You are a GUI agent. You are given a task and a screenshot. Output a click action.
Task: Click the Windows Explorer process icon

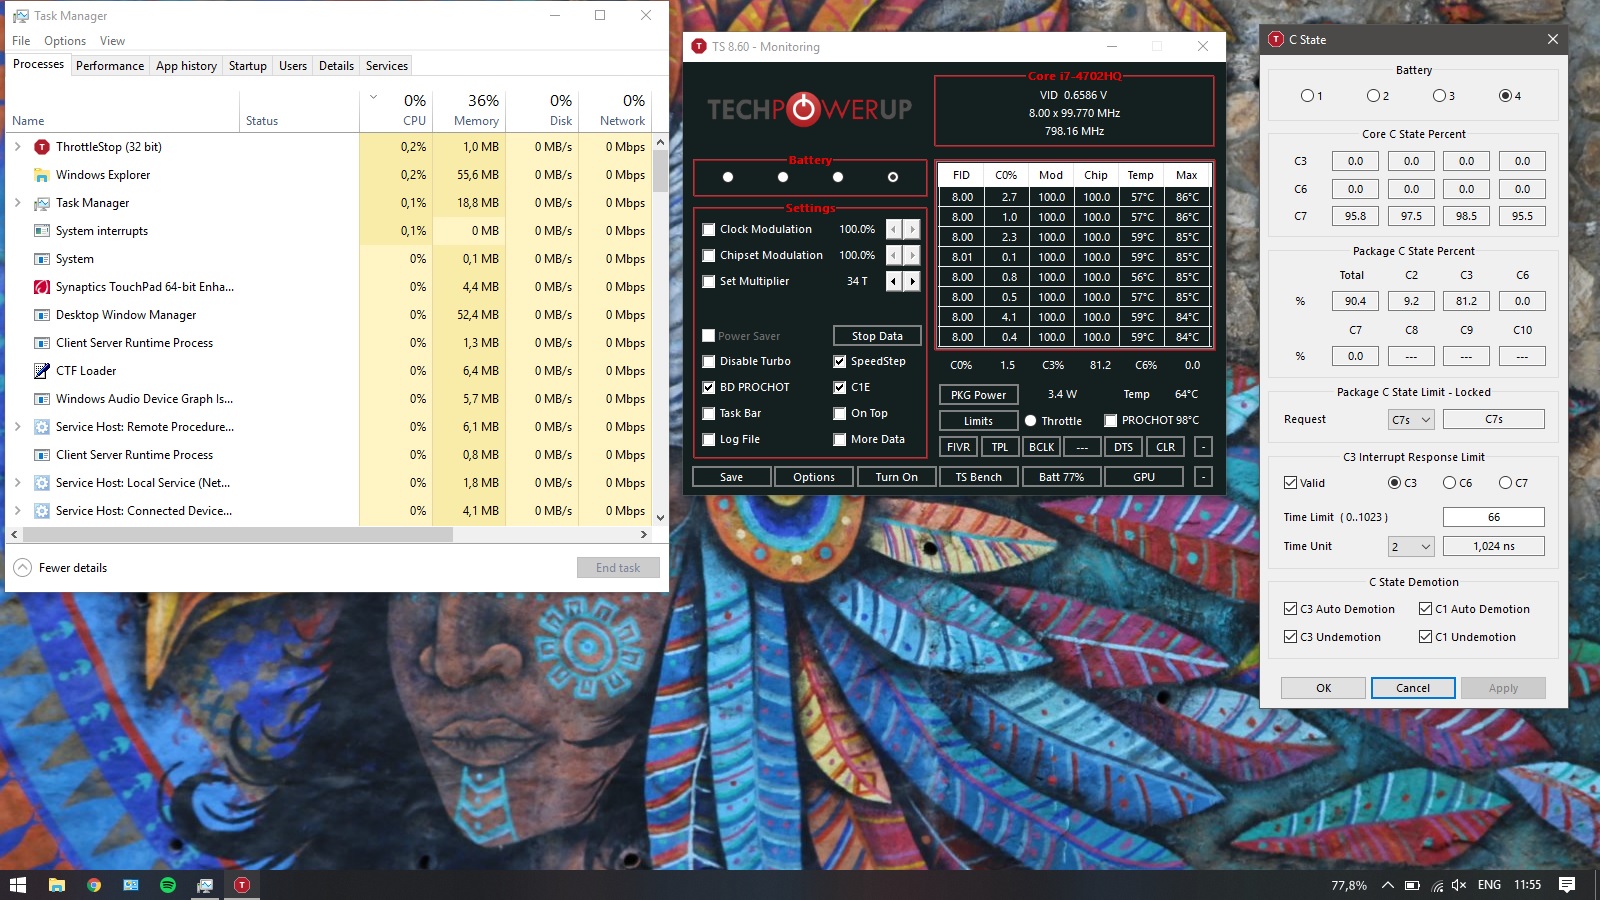[42, 175]
